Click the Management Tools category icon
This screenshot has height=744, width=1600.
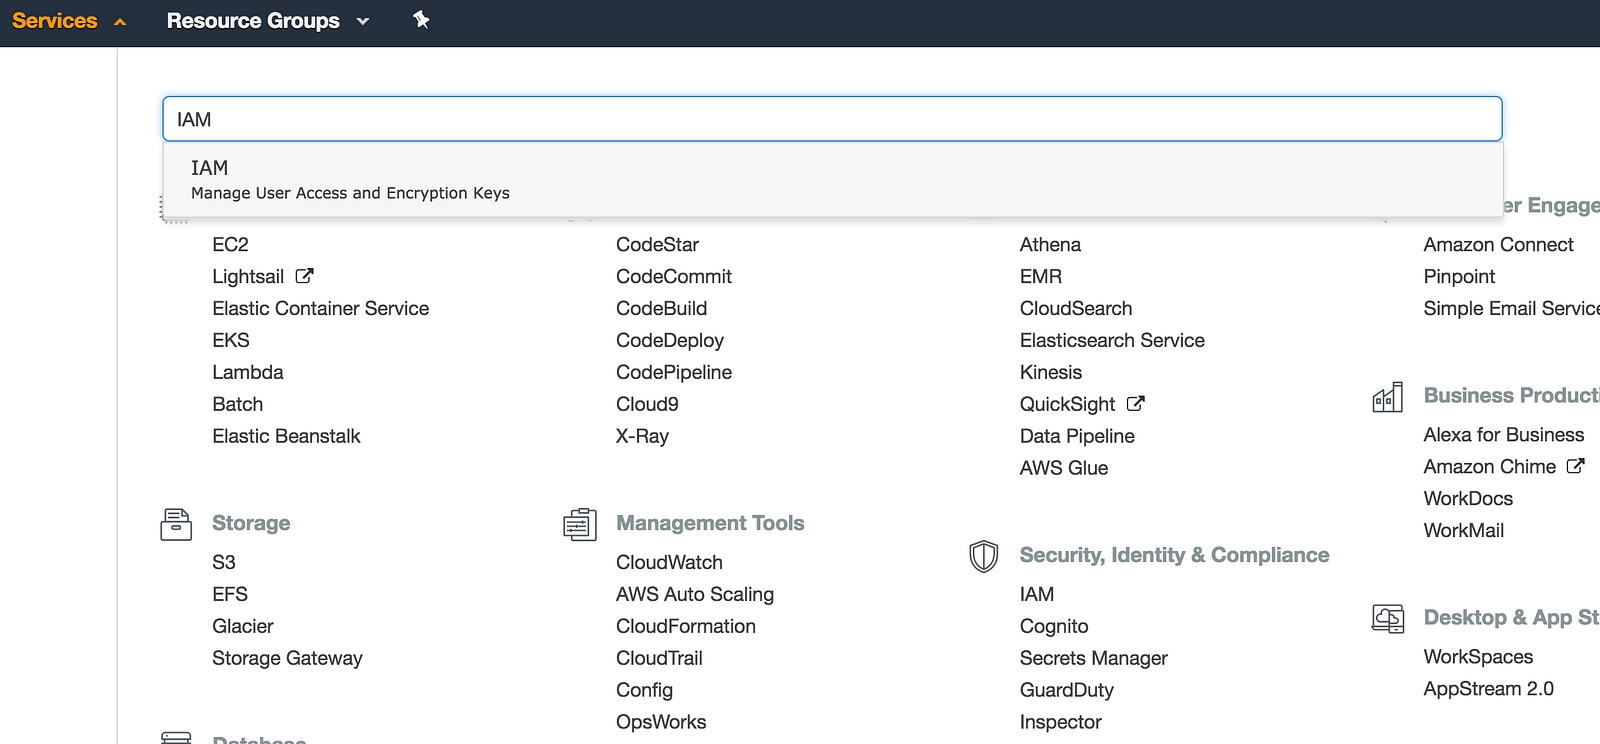coord(580,524)
